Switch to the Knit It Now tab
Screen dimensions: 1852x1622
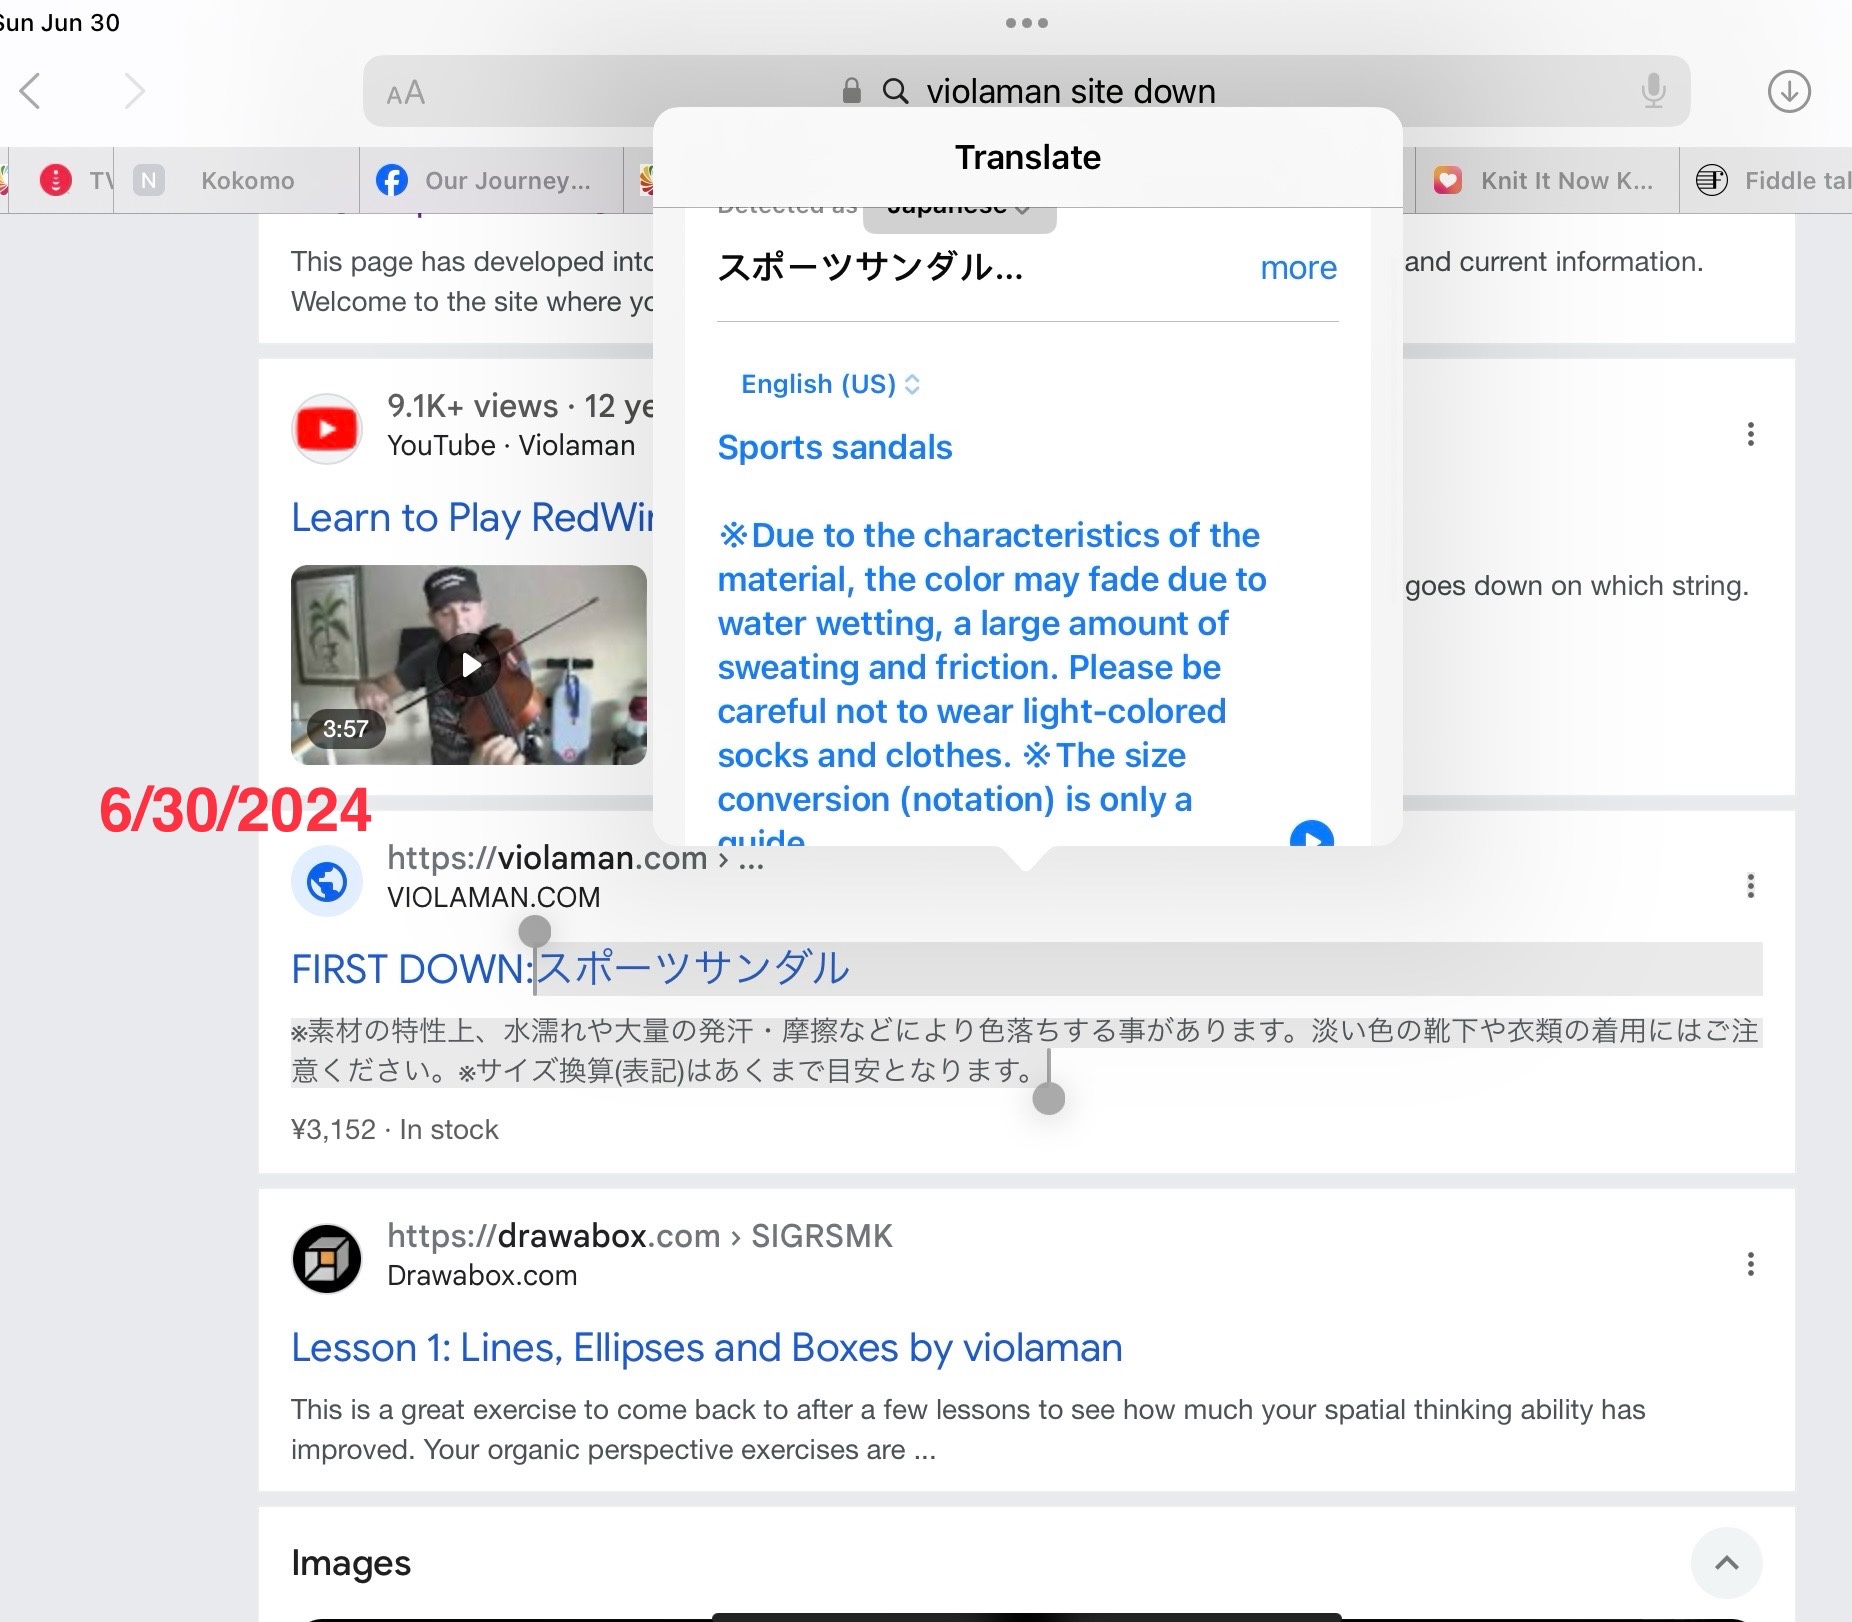(1547, 180)
